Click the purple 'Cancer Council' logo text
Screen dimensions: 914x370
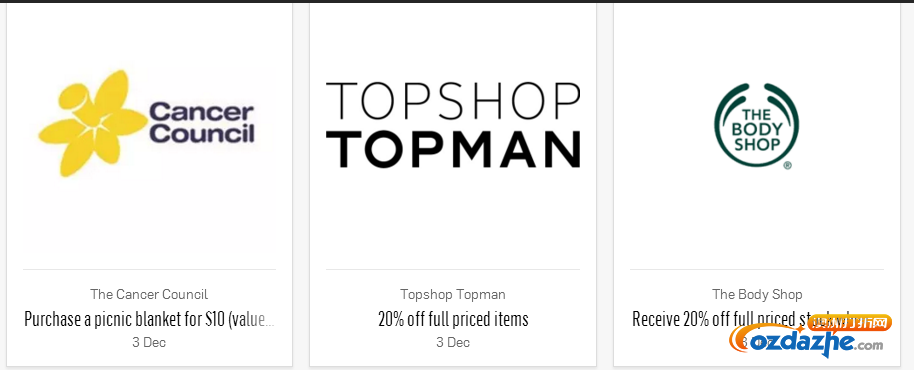click(202, 123)
